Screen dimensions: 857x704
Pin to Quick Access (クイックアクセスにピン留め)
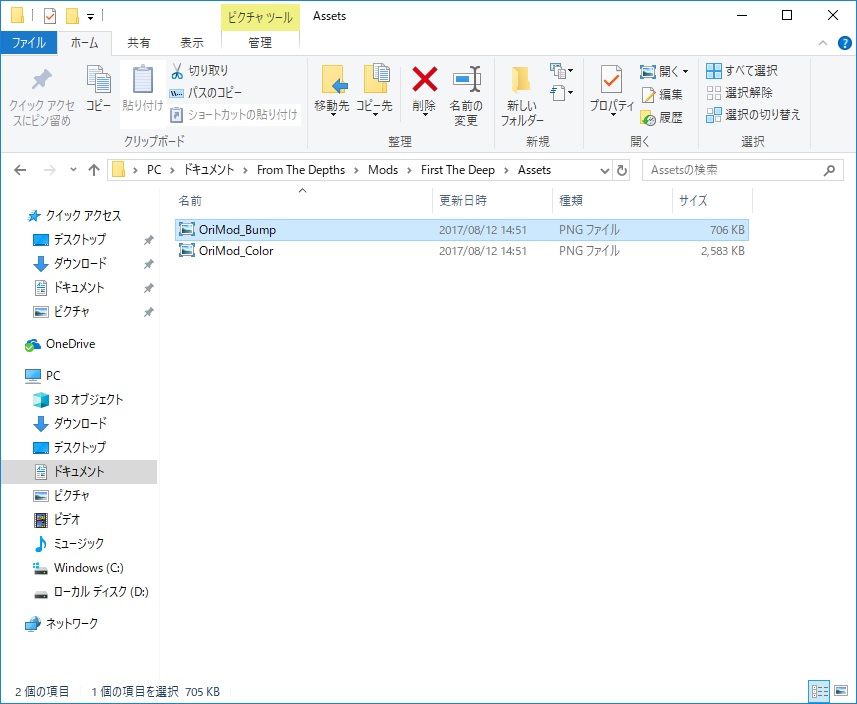(x=41, y=95)
